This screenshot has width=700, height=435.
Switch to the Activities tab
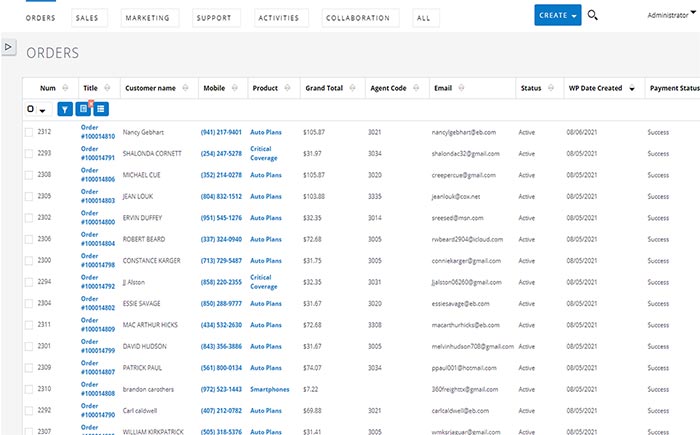tap(279, 18)
